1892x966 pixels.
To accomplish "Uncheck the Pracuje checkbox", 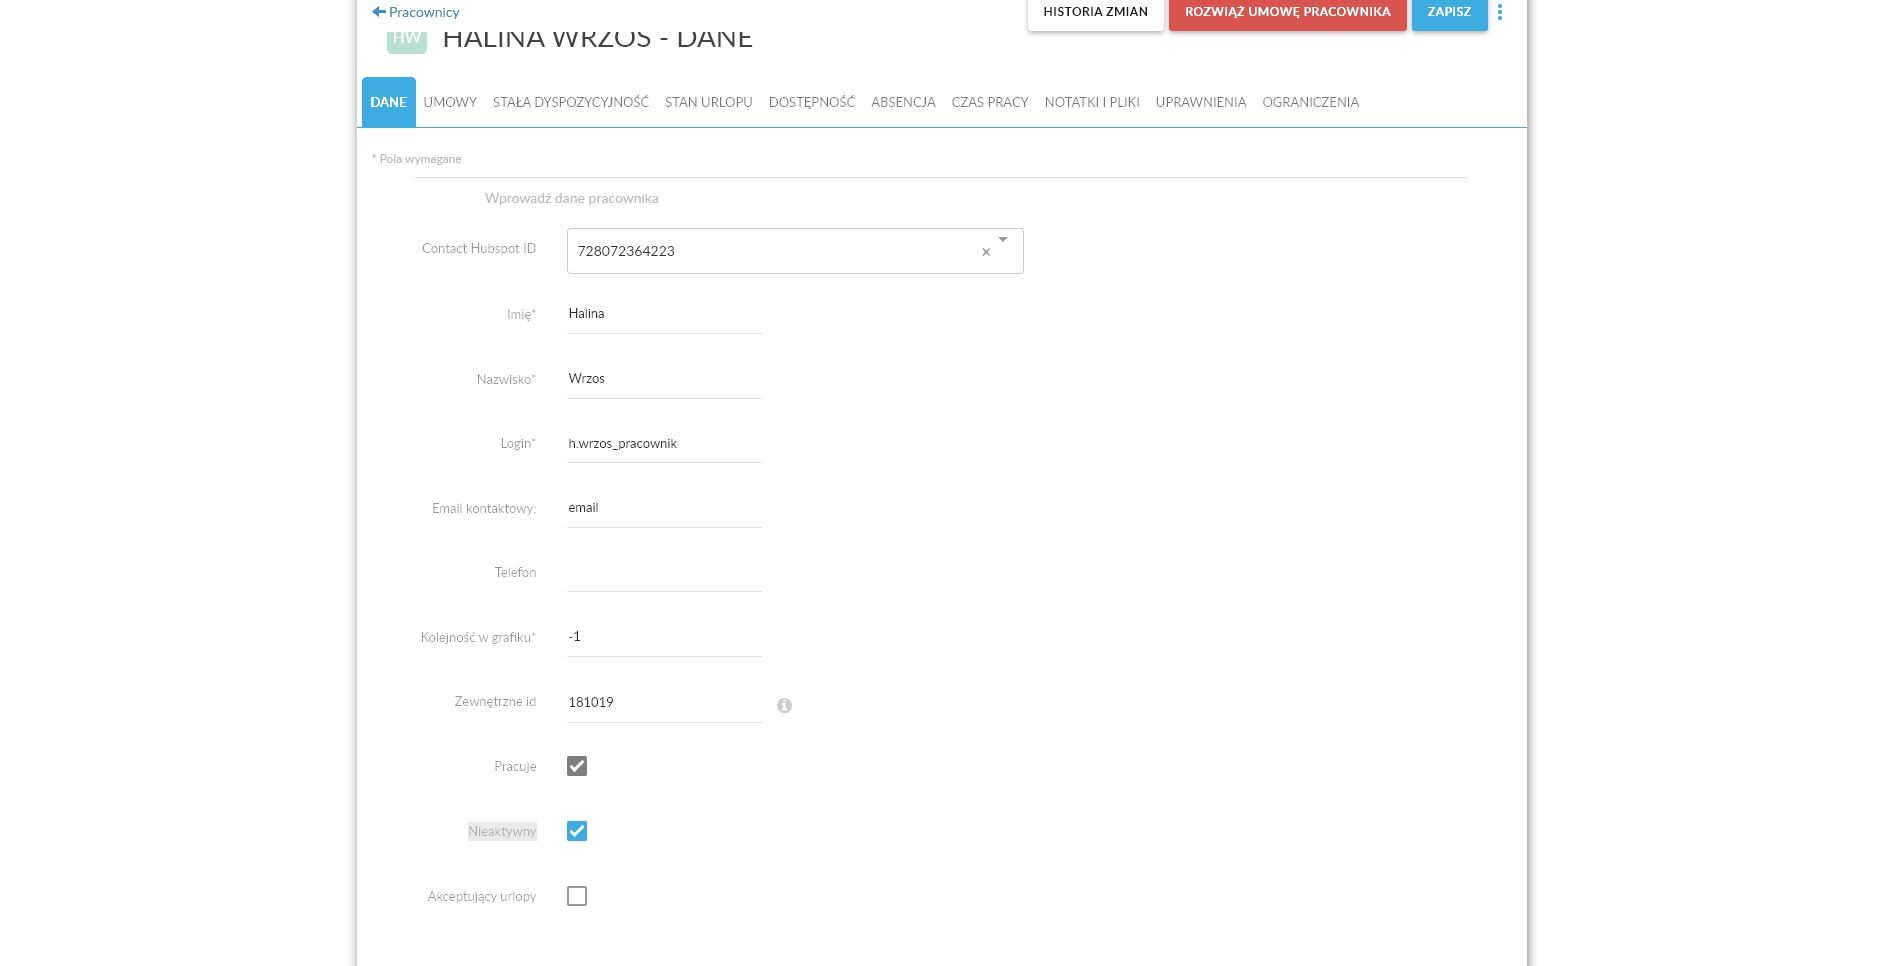I will coord(577,766).
